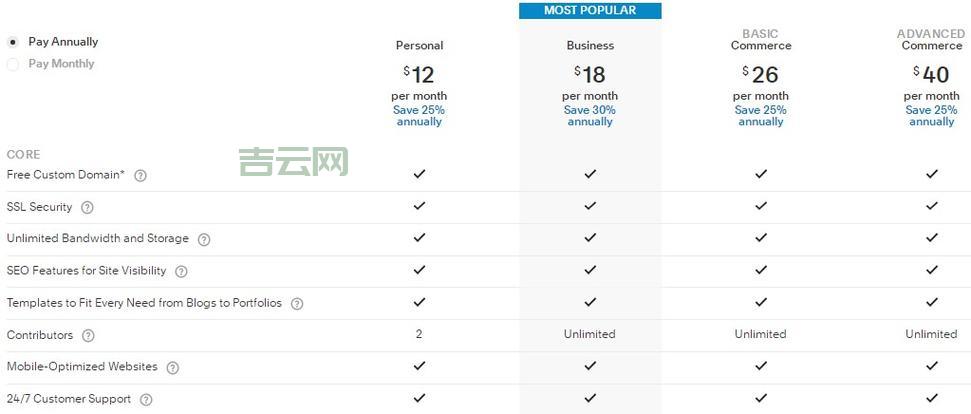Click the CORE section heading
The width and height of the screenshot is (971, 414).
[23, 154]
